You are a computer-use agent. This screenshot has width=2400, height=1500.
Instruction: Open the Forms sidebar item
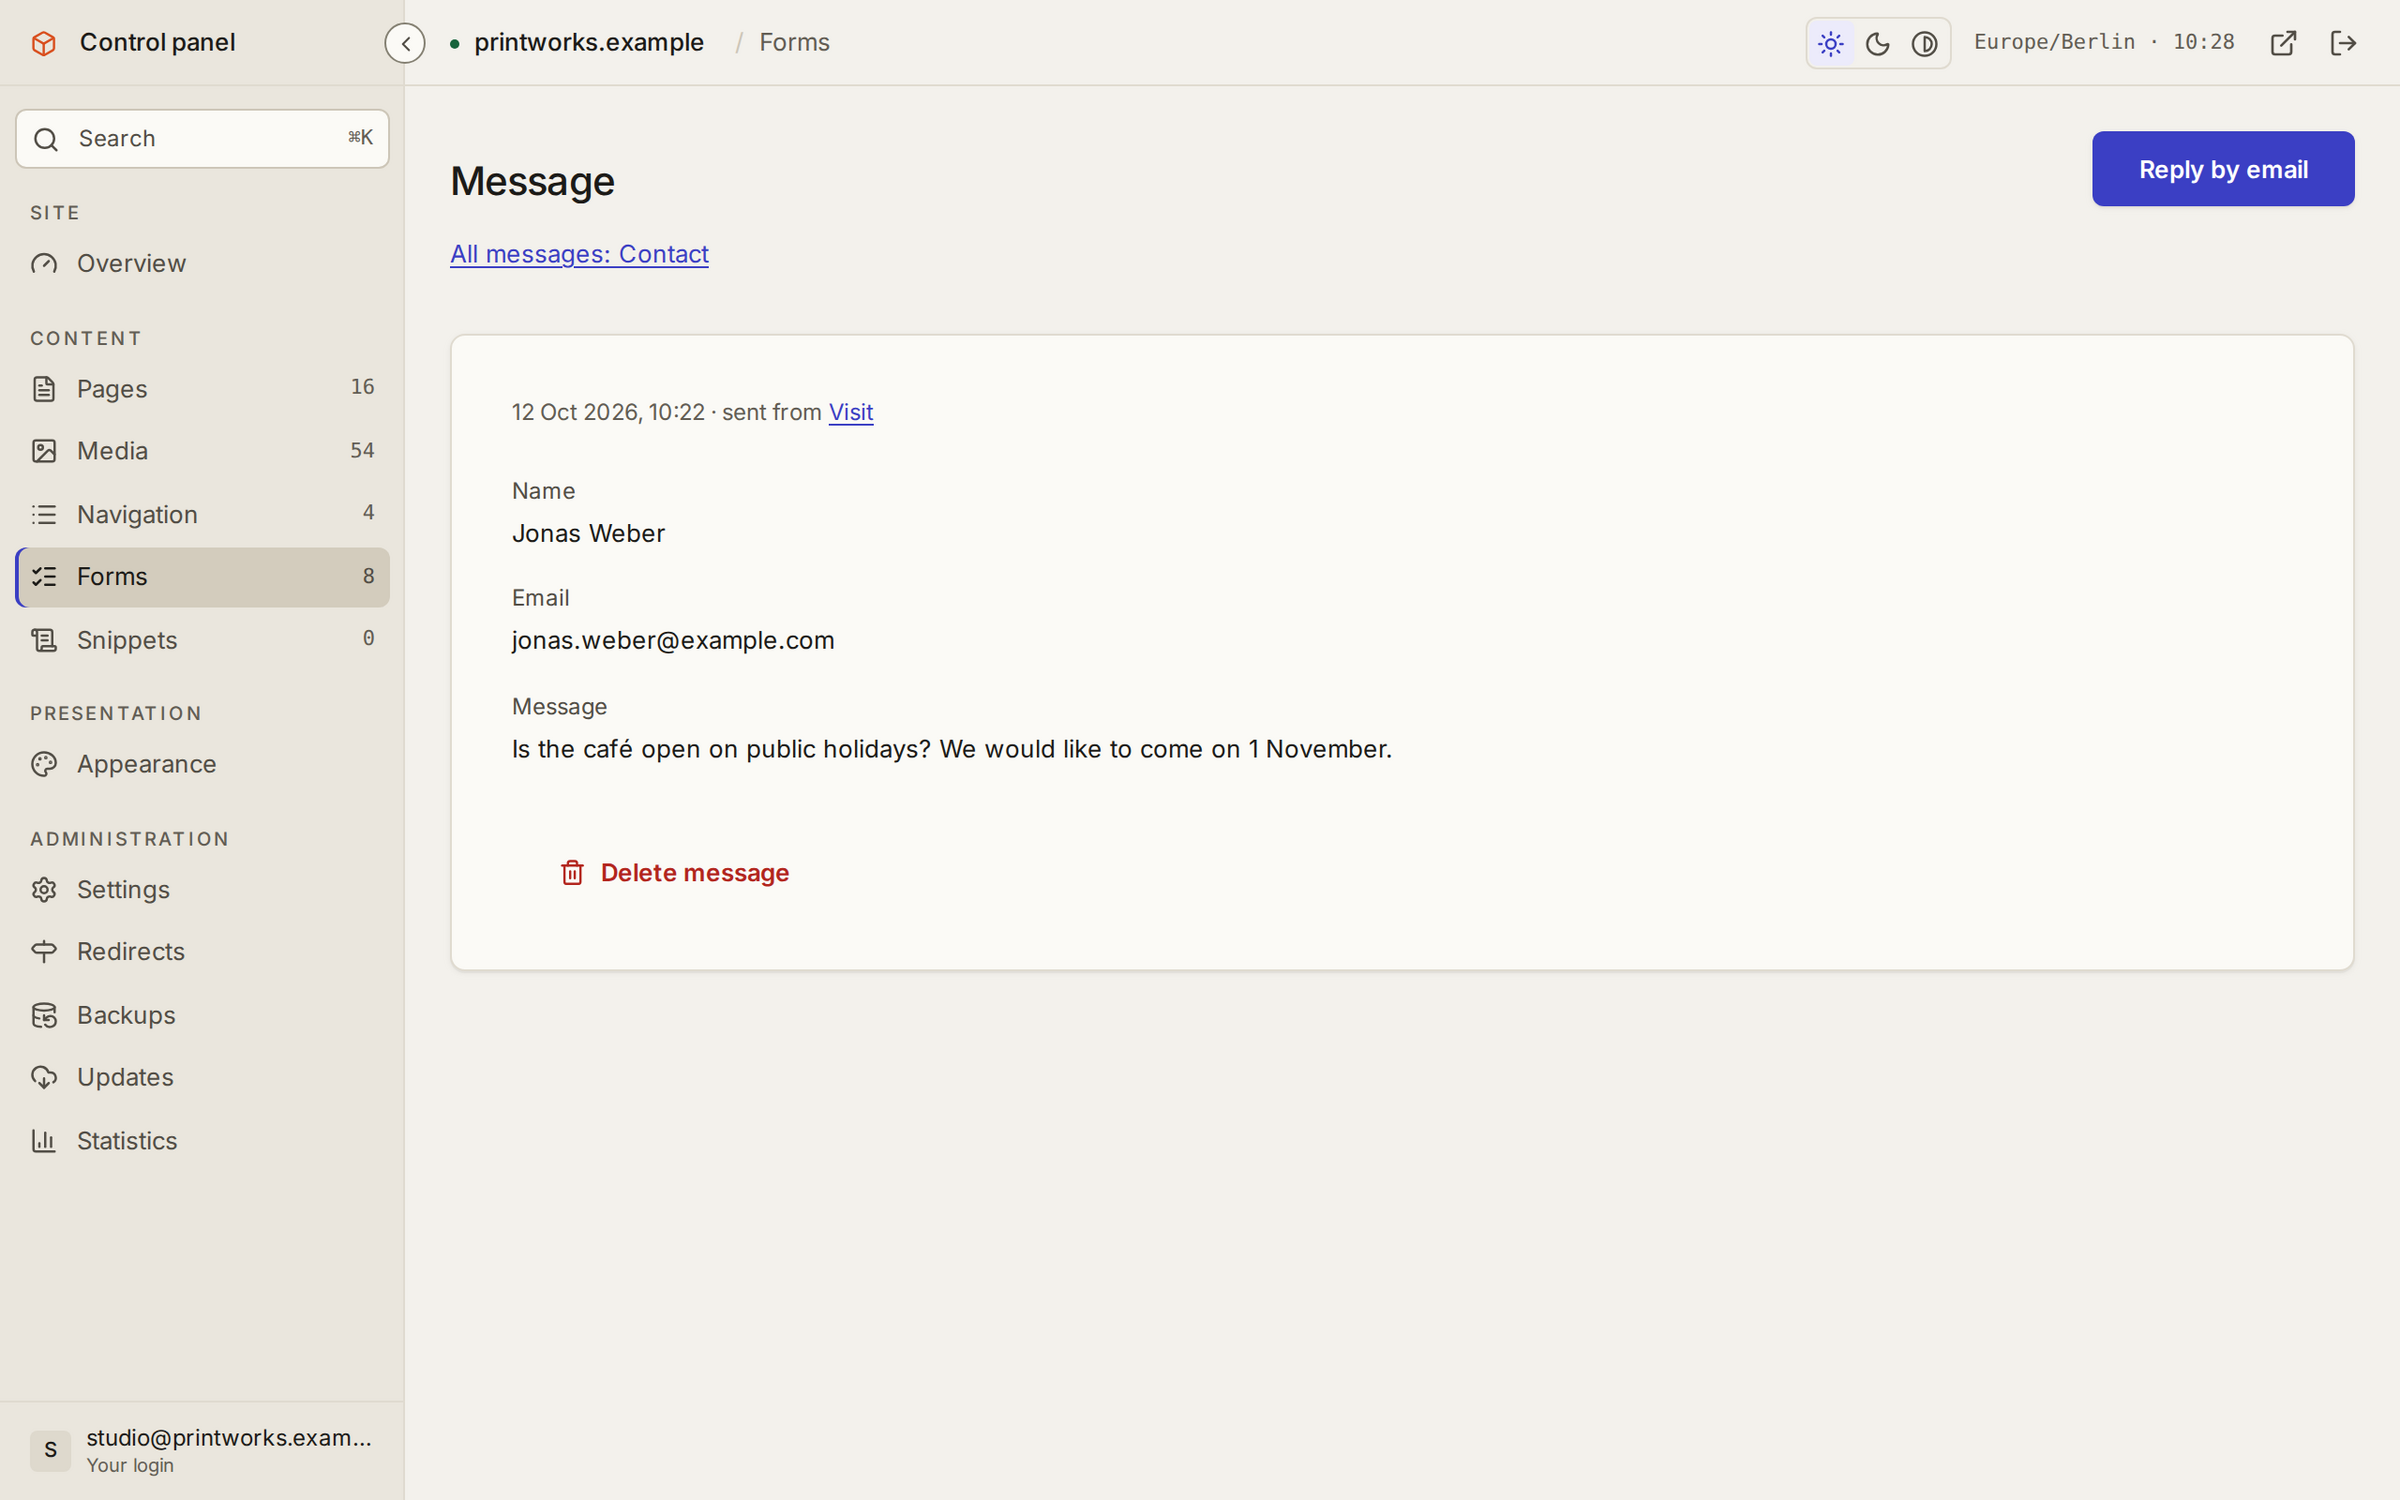click(x=202, y=577)
